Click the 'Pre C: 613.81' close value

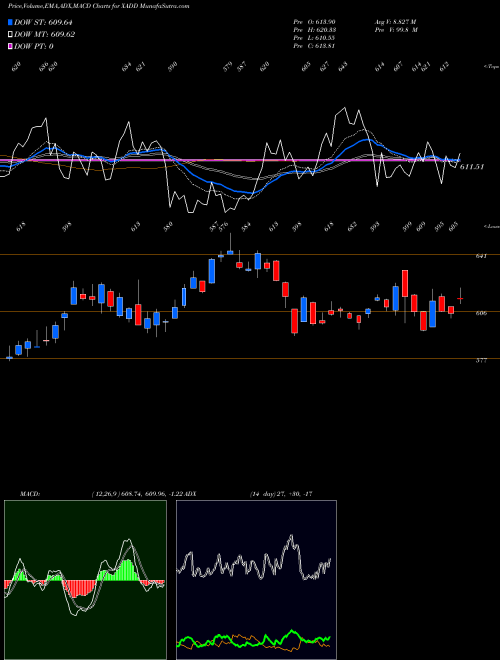click(314, 46)
